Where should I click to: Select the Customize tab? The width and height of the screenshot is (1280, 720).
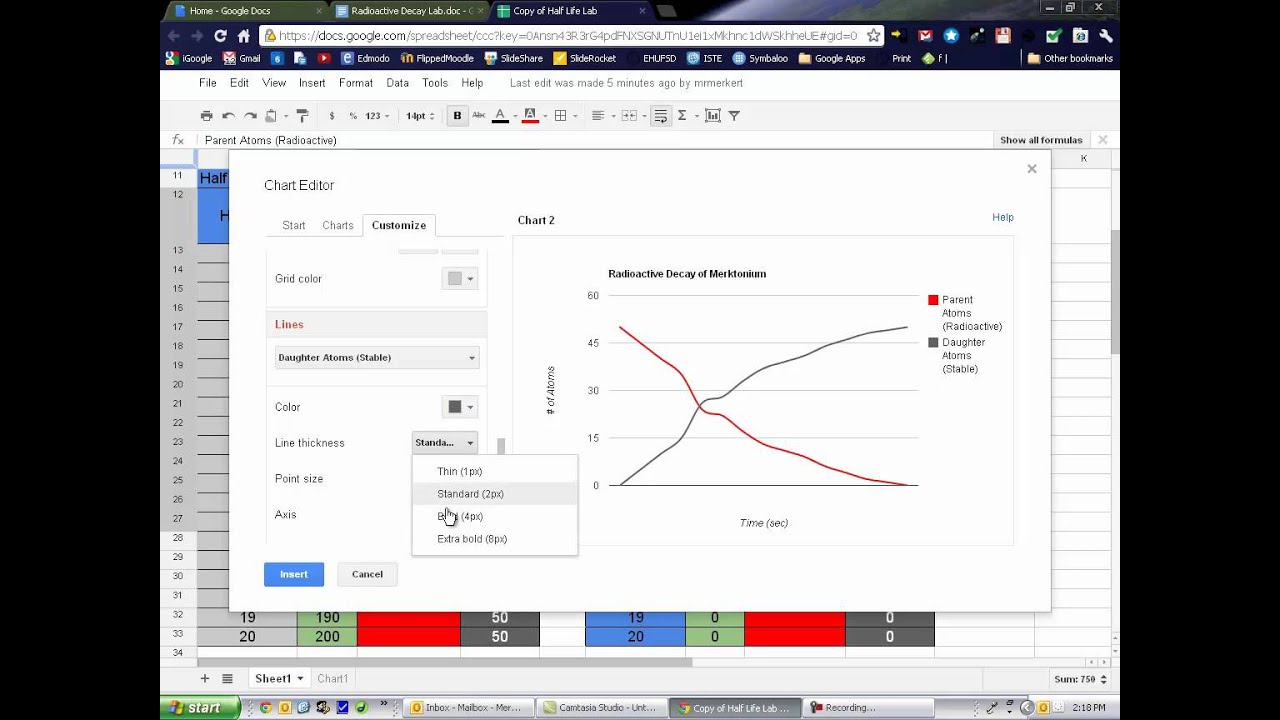(399, 225)
